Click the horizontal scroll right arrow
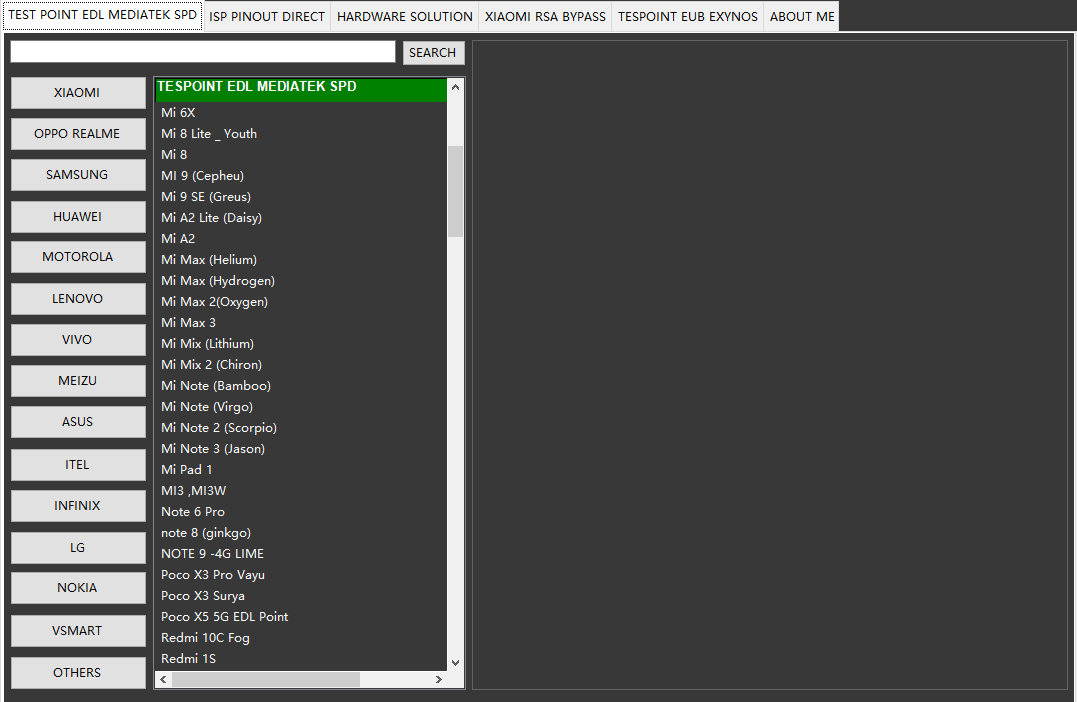Screen dimensions: 1077x702 tap(438, 680)
